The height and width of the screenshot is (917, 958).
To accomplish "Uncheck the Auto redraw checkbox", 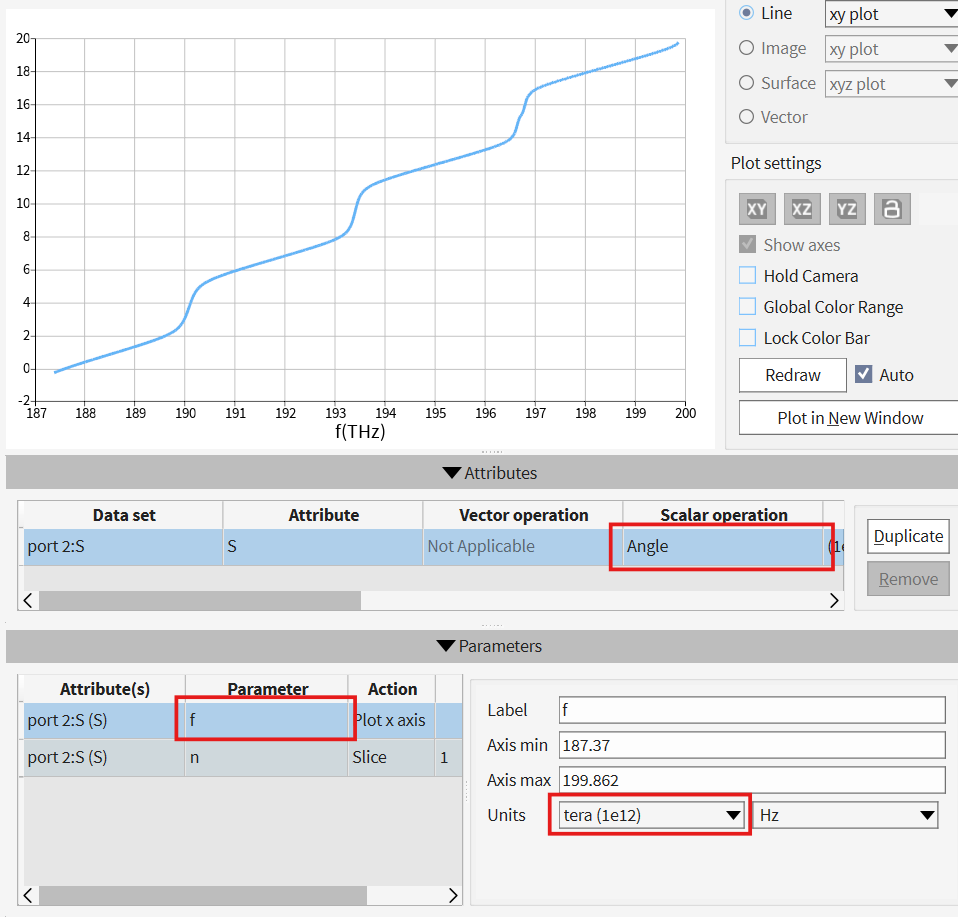I will [863, 374].
